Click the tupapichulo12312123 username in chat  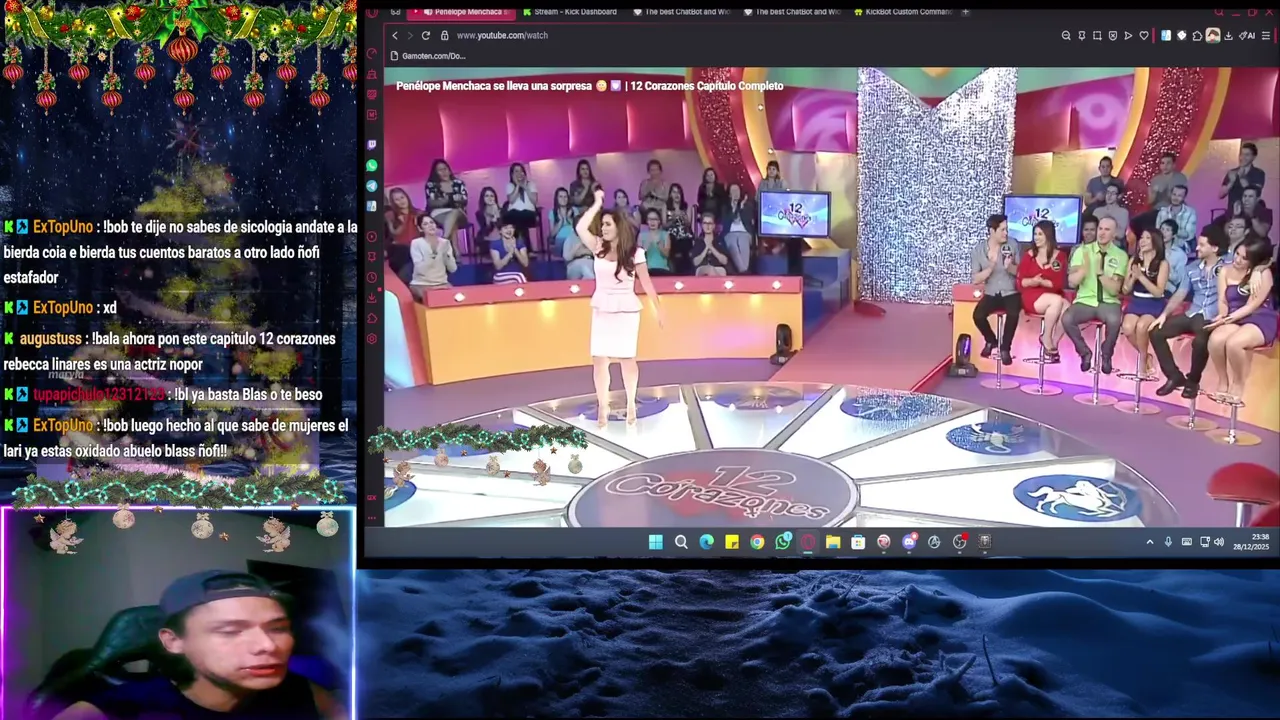(x=98, y=395)
